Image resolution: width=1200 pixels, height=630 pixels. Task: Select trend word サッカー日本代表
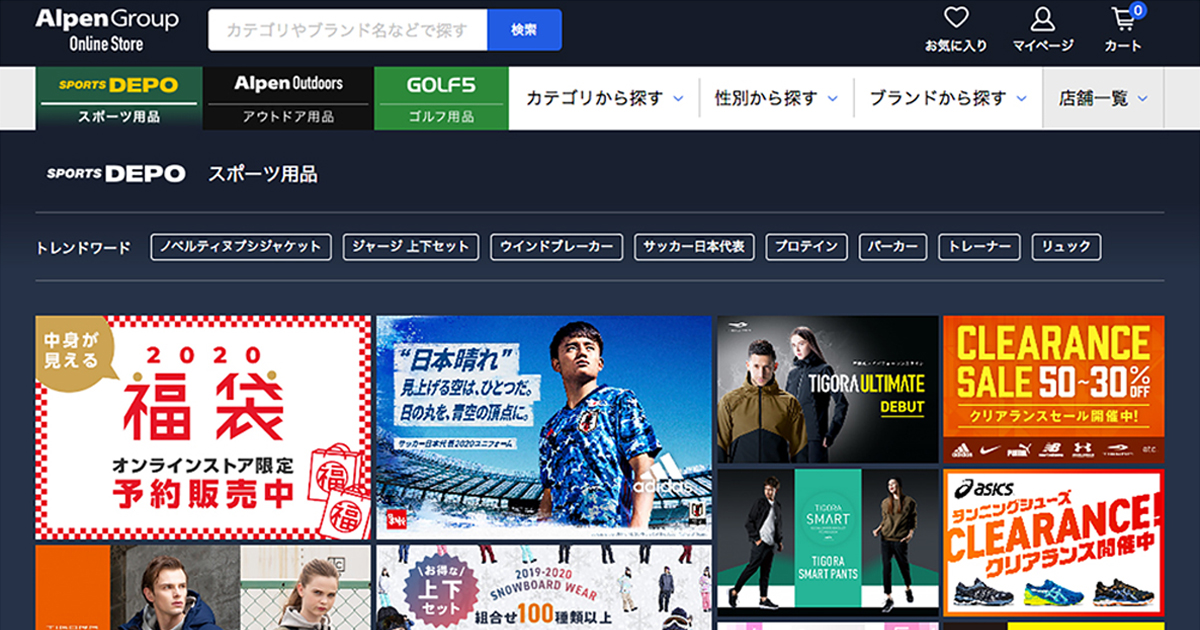coord(695,247)
